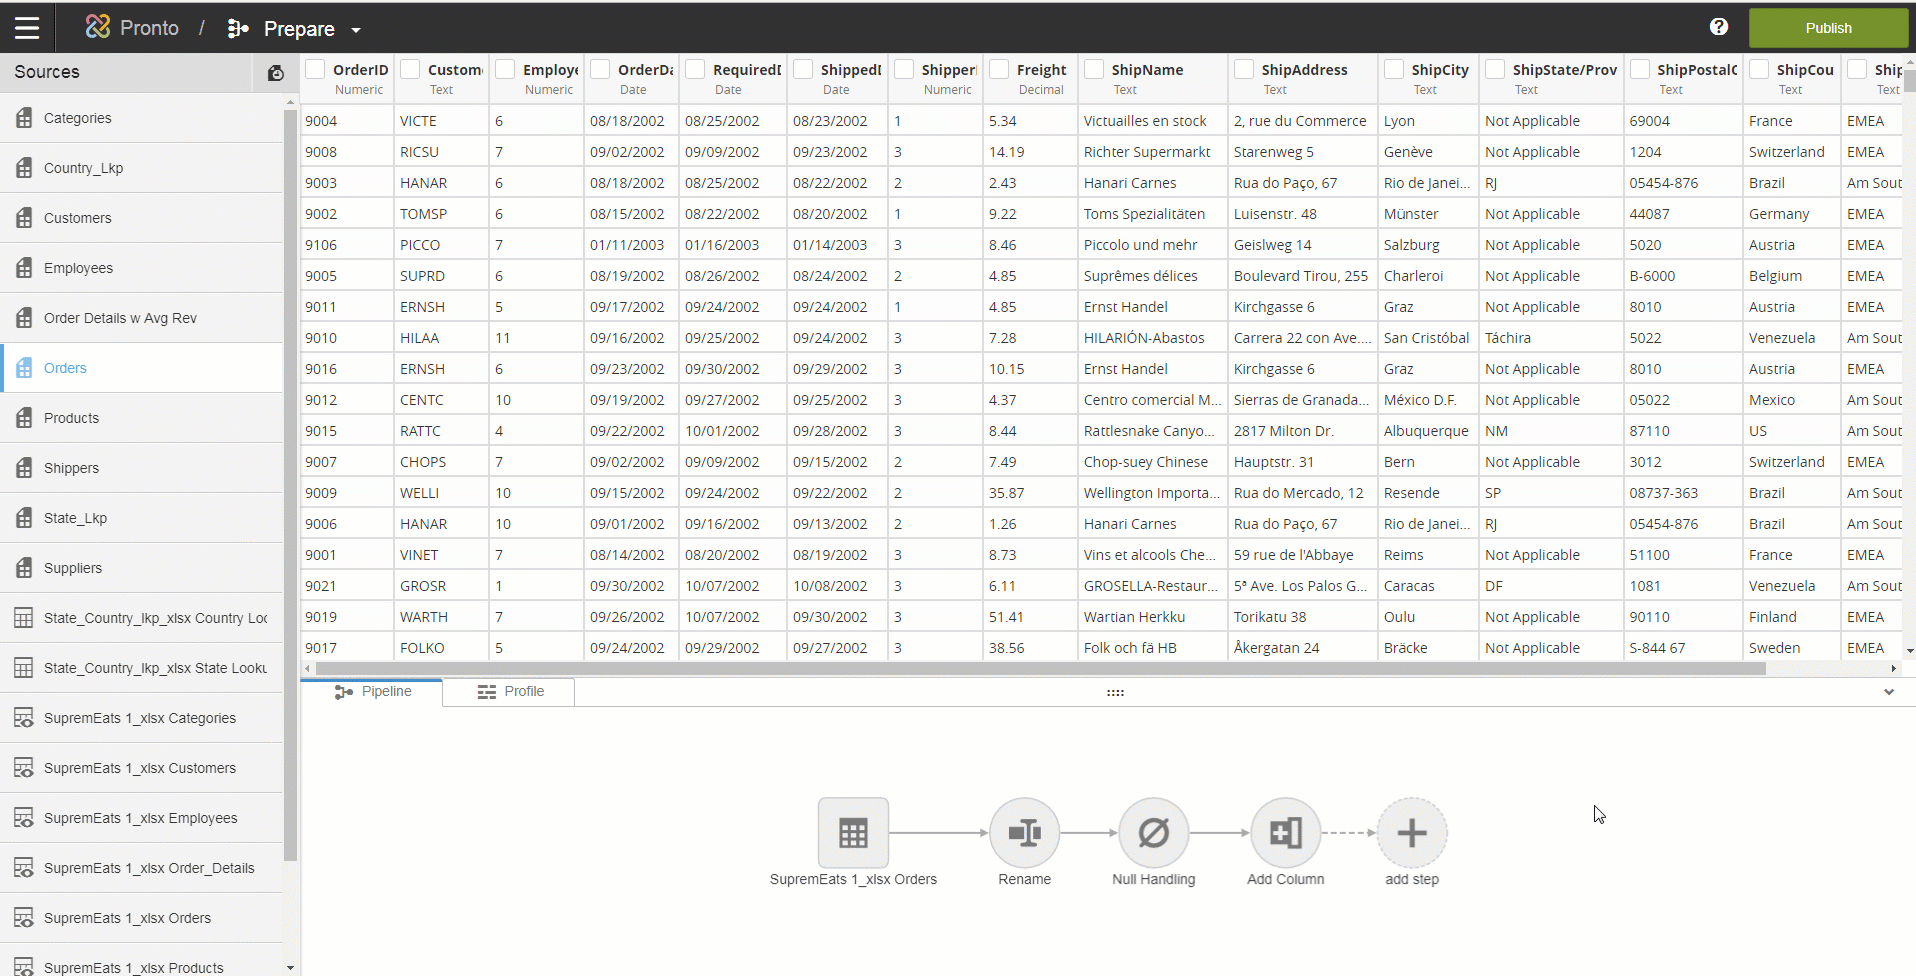The height and width of the screenshot is (976, 1916).
Task: Click the table scroll-right arrow
Action: click(1893, 668)
